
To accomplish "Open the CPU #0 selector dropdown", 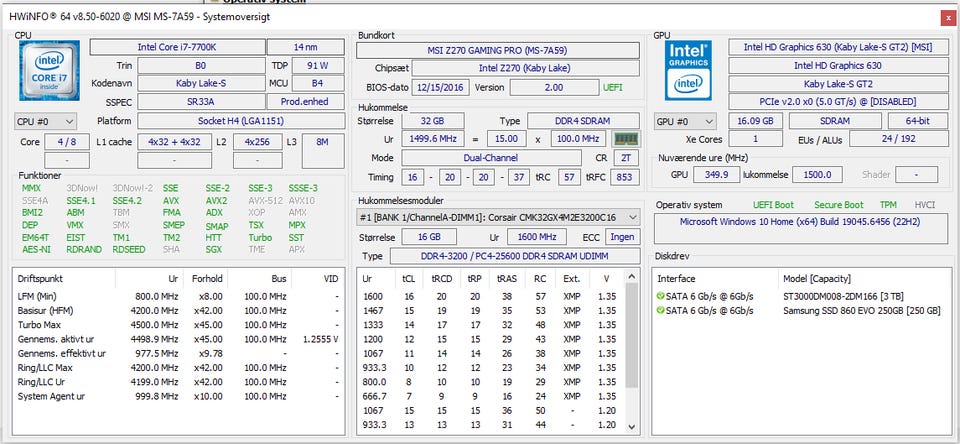I will 45,121.
